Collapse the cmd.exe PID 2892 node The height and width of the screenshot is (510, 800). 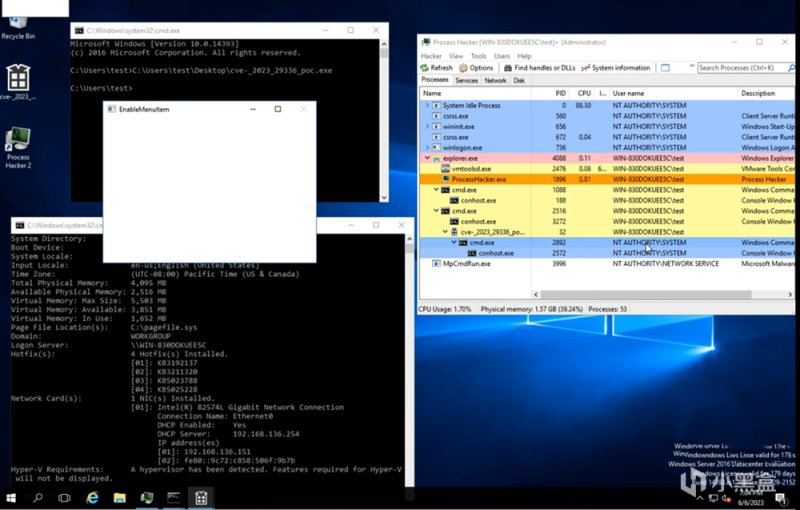pos(454,242)
